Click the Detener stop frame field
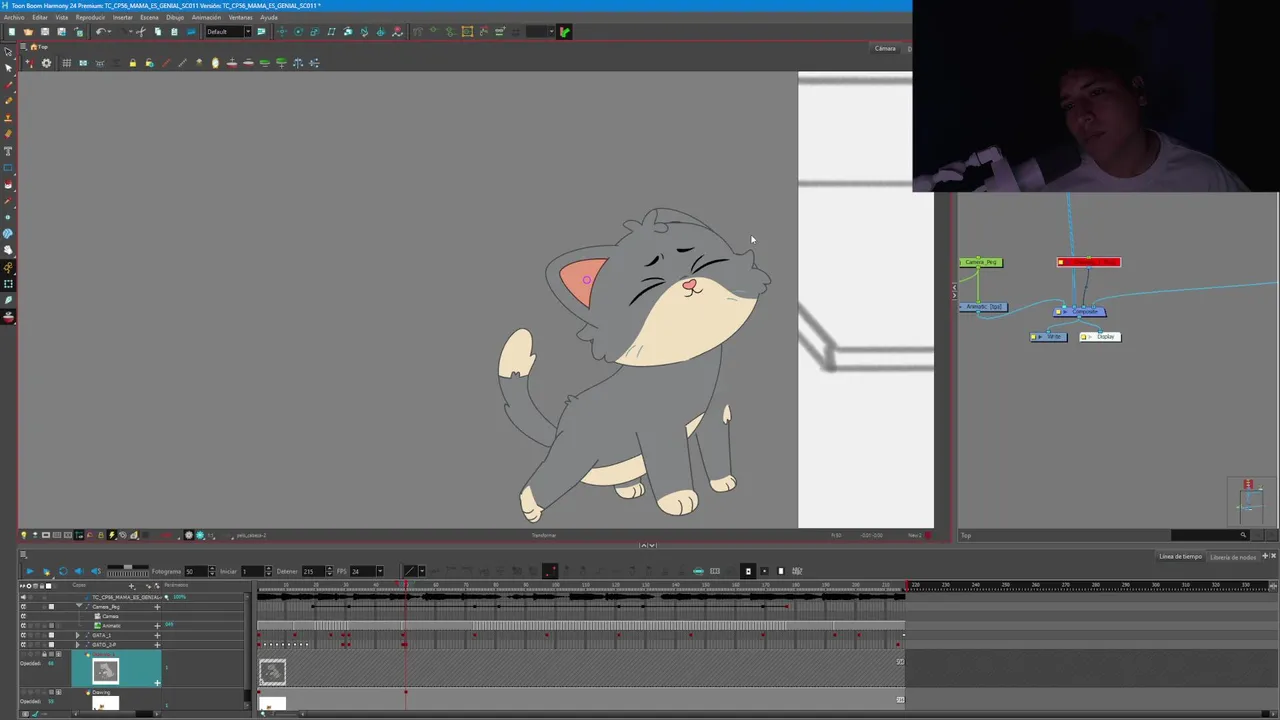This screenshot has width=1280, height=720. click(313, 571)
